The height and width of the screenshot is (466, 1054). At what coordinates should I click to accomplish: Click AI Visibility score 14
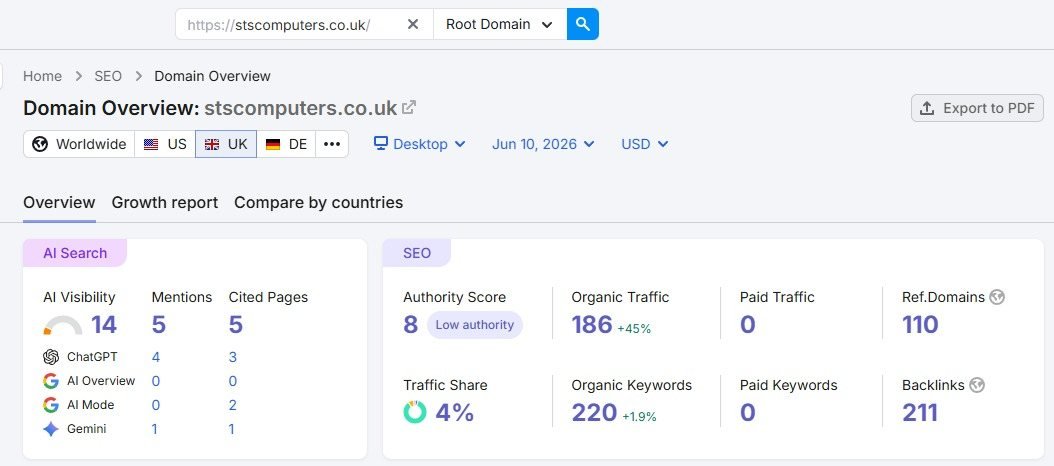[104, 325]
